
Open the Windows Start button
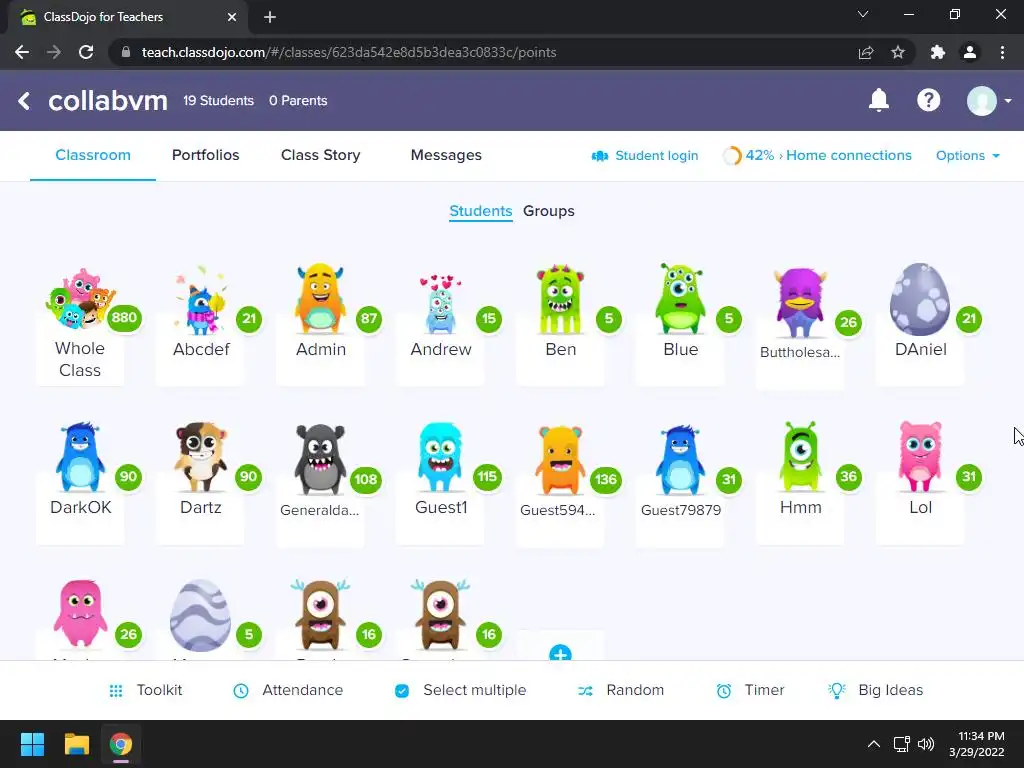point(32,744)
